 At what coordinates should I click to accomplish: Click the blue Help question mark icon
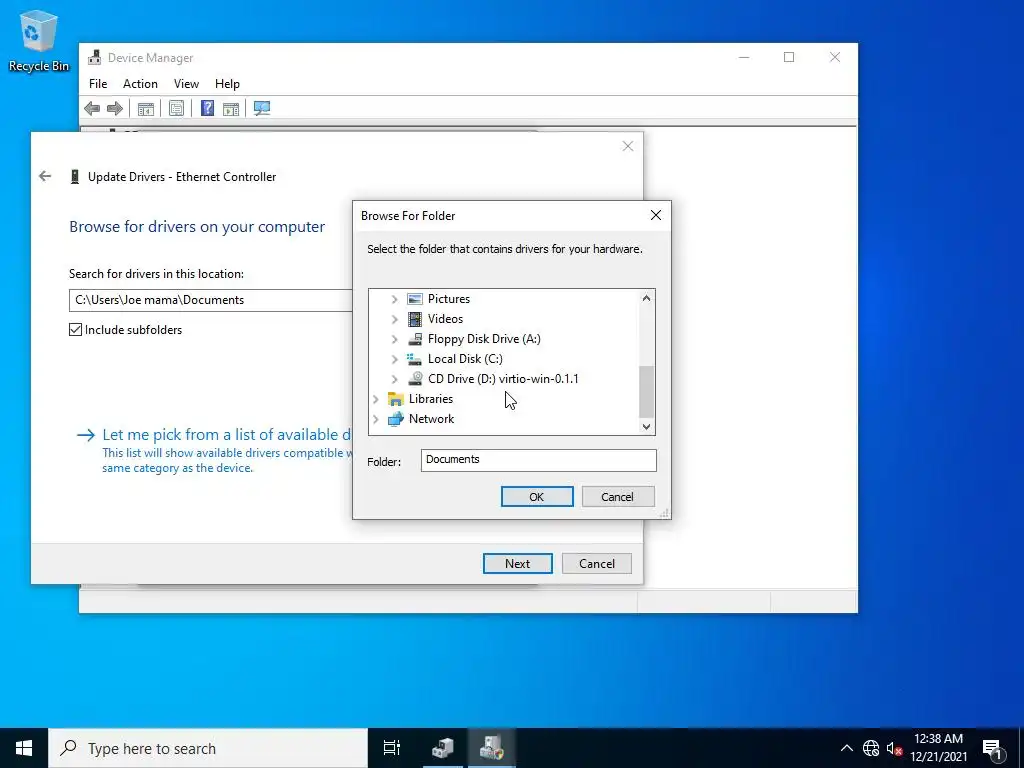click(x=207, y=108)
